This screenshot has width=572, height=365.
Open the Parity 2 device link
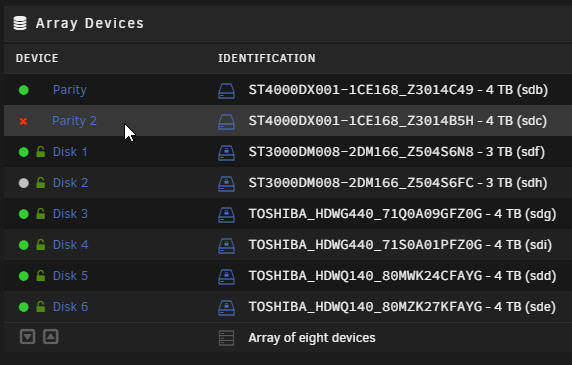coord(74,121)
